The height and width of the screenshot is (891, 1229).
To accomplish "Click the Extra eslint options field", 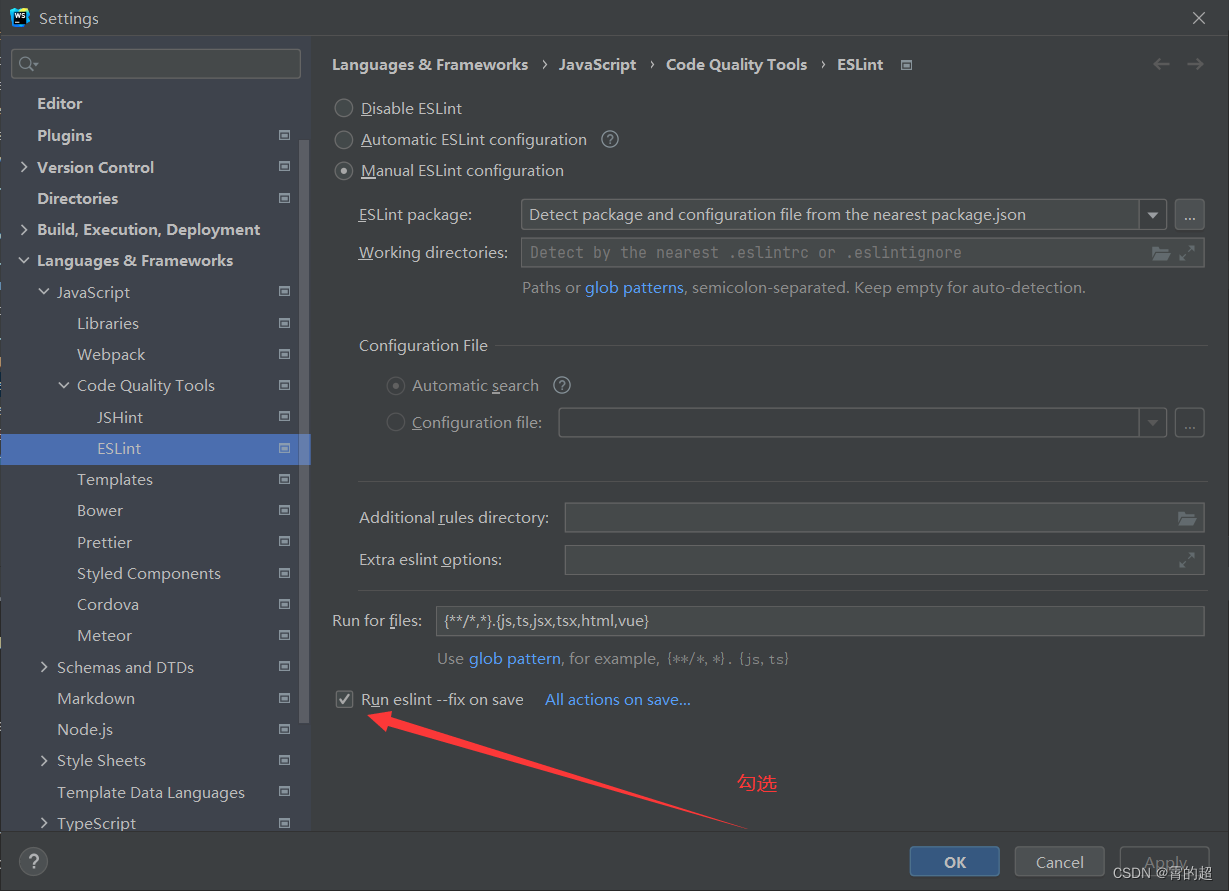I will 884,560.
